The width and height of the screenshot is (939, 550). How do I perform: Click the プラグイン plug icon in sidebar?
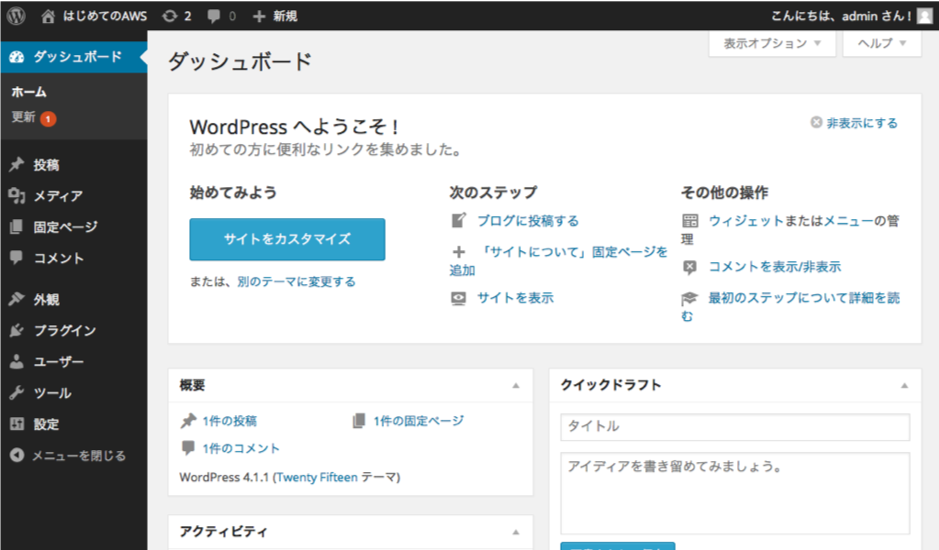click(x=17, y=330)
